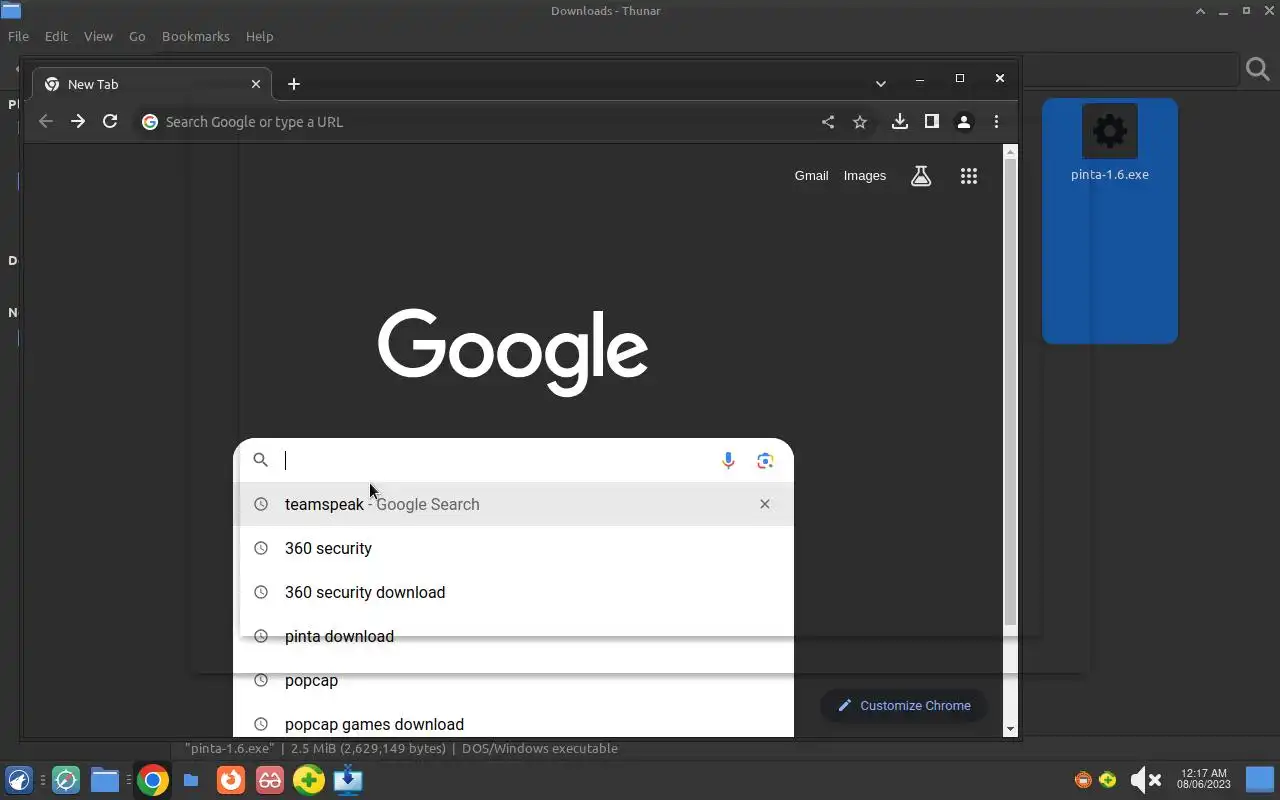This screenshot has width=1280, height=800.
Task: Open the wolf-head launcher in taskbar
Action: (x=19, y=780)
